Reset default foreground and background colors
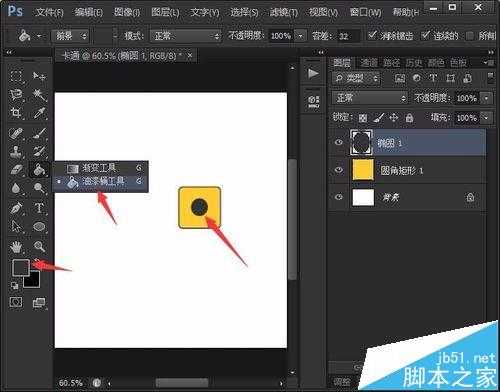This screenshot has height=392, width=500. tap(15, 286)
